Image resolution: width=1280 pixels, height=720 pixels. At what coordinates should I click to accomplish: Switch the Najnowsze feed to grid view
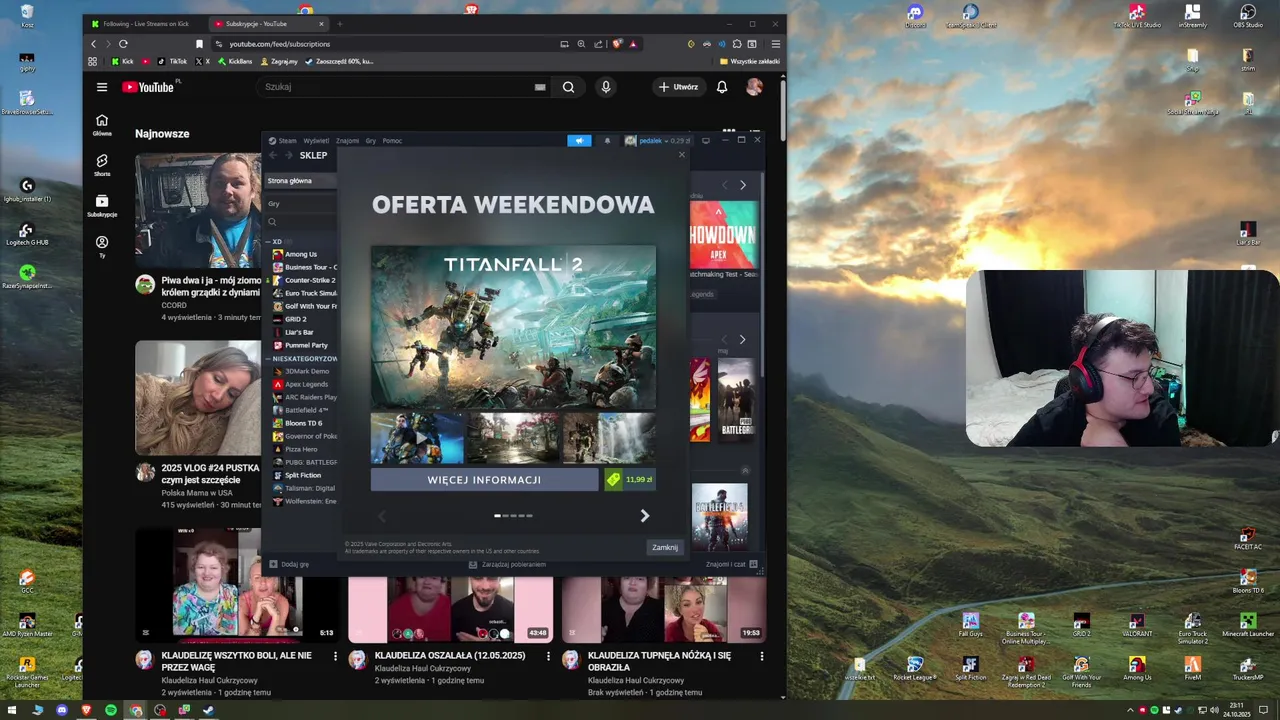click(729, 132)
